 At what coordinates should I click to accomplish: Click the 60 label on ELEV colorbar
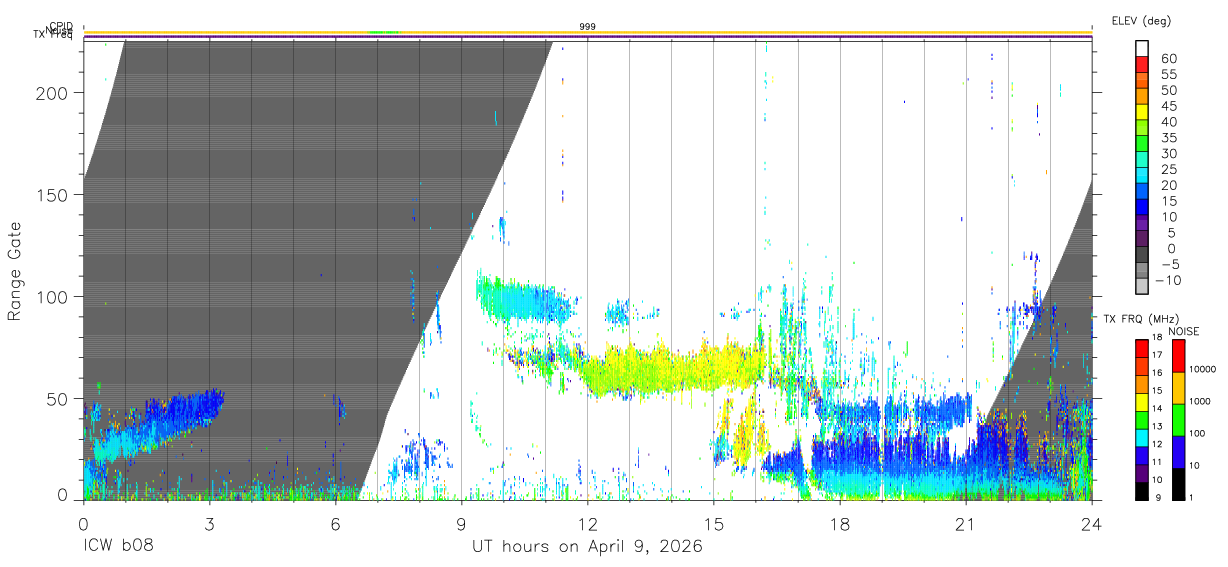[x=1167, y=59]
